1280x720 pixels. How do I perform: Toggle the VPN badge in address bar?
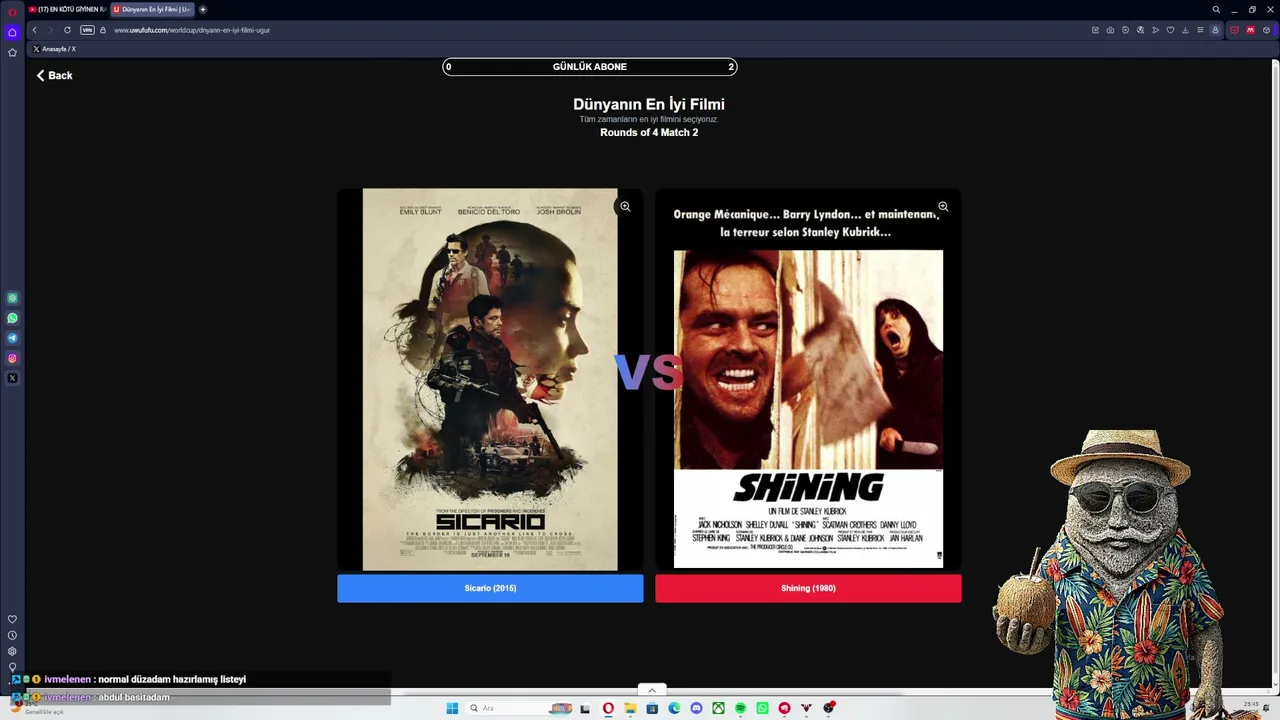(87, 30)
